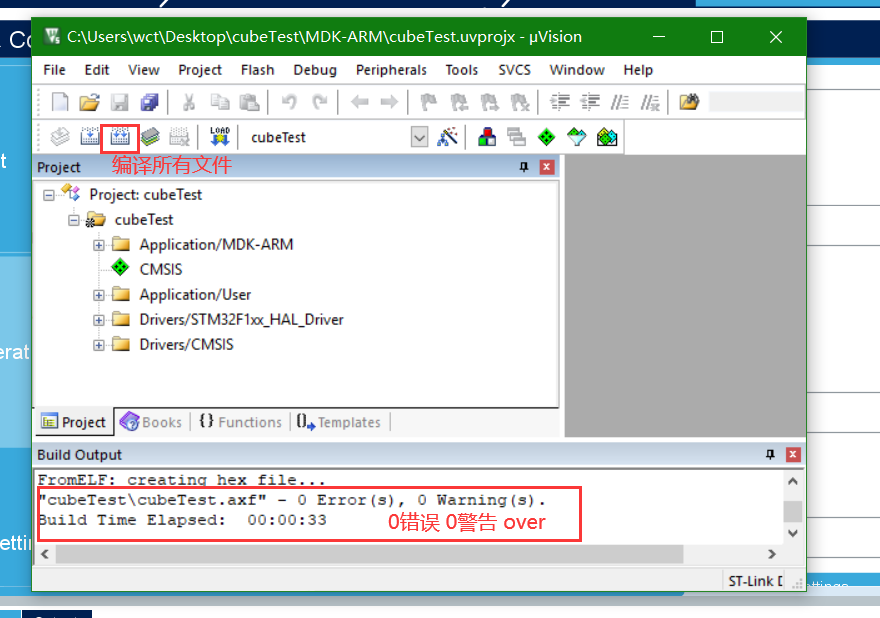Screen dimensions: 880x618
Task: Select the Project tab at panel bottom
Action: click(x=74, y=422)
